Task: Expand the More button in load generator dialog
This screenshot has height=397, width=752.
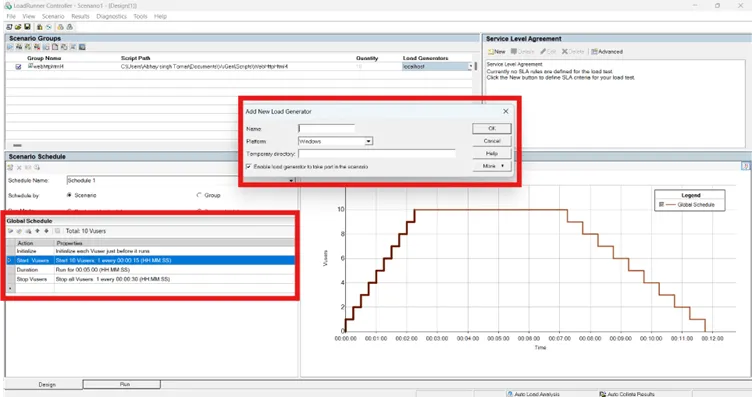Action: 492,166
